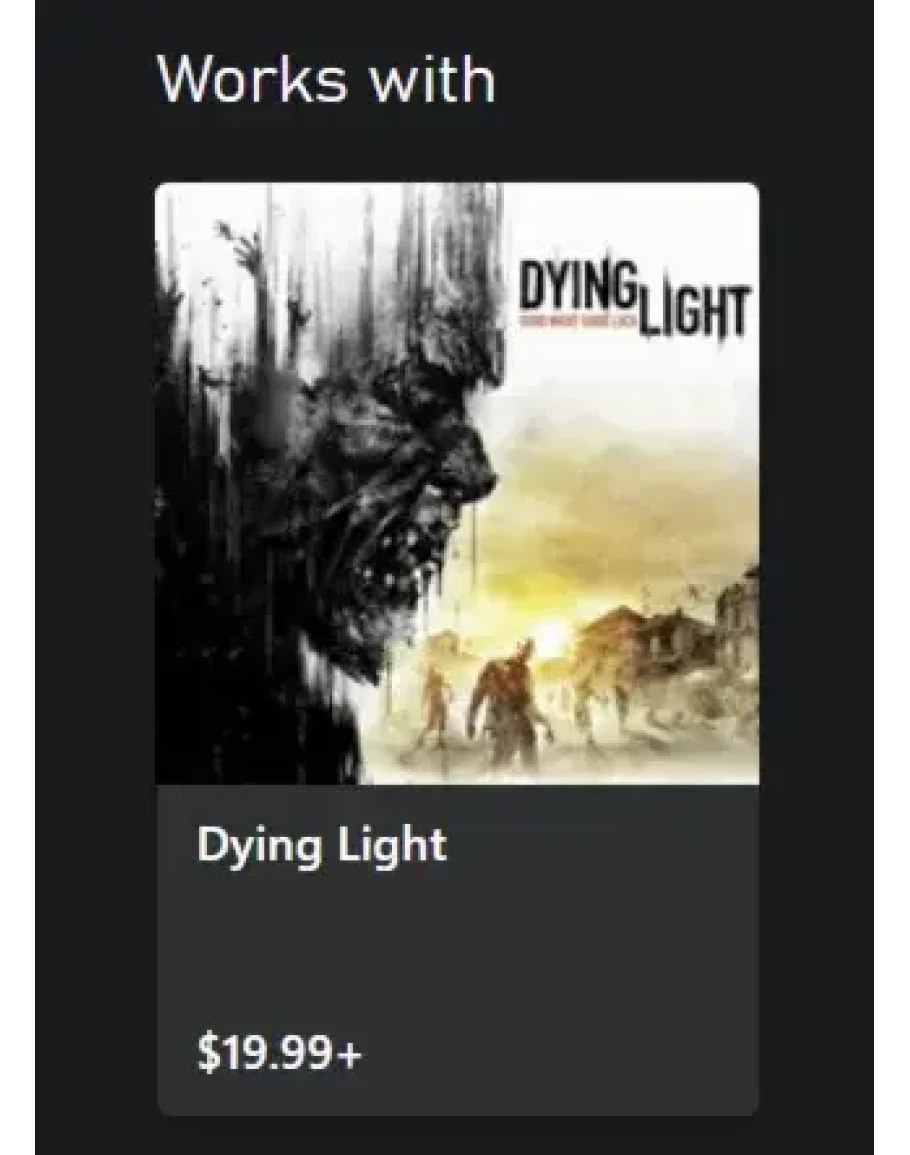This screenshot has height=1155, width=910.
Task: Click the Dying Light title link
Action: pos(321,845)
